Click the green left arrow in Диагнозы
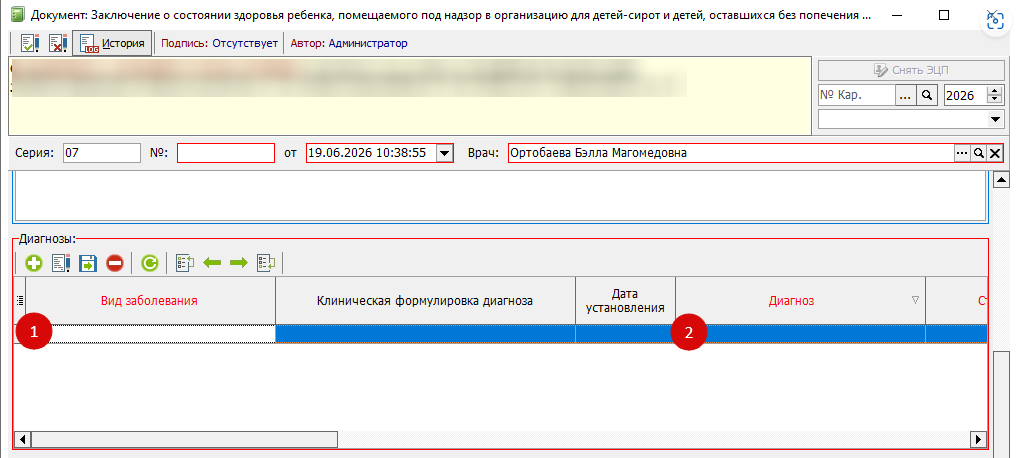The image size is (1017, 458). point(212,263)
